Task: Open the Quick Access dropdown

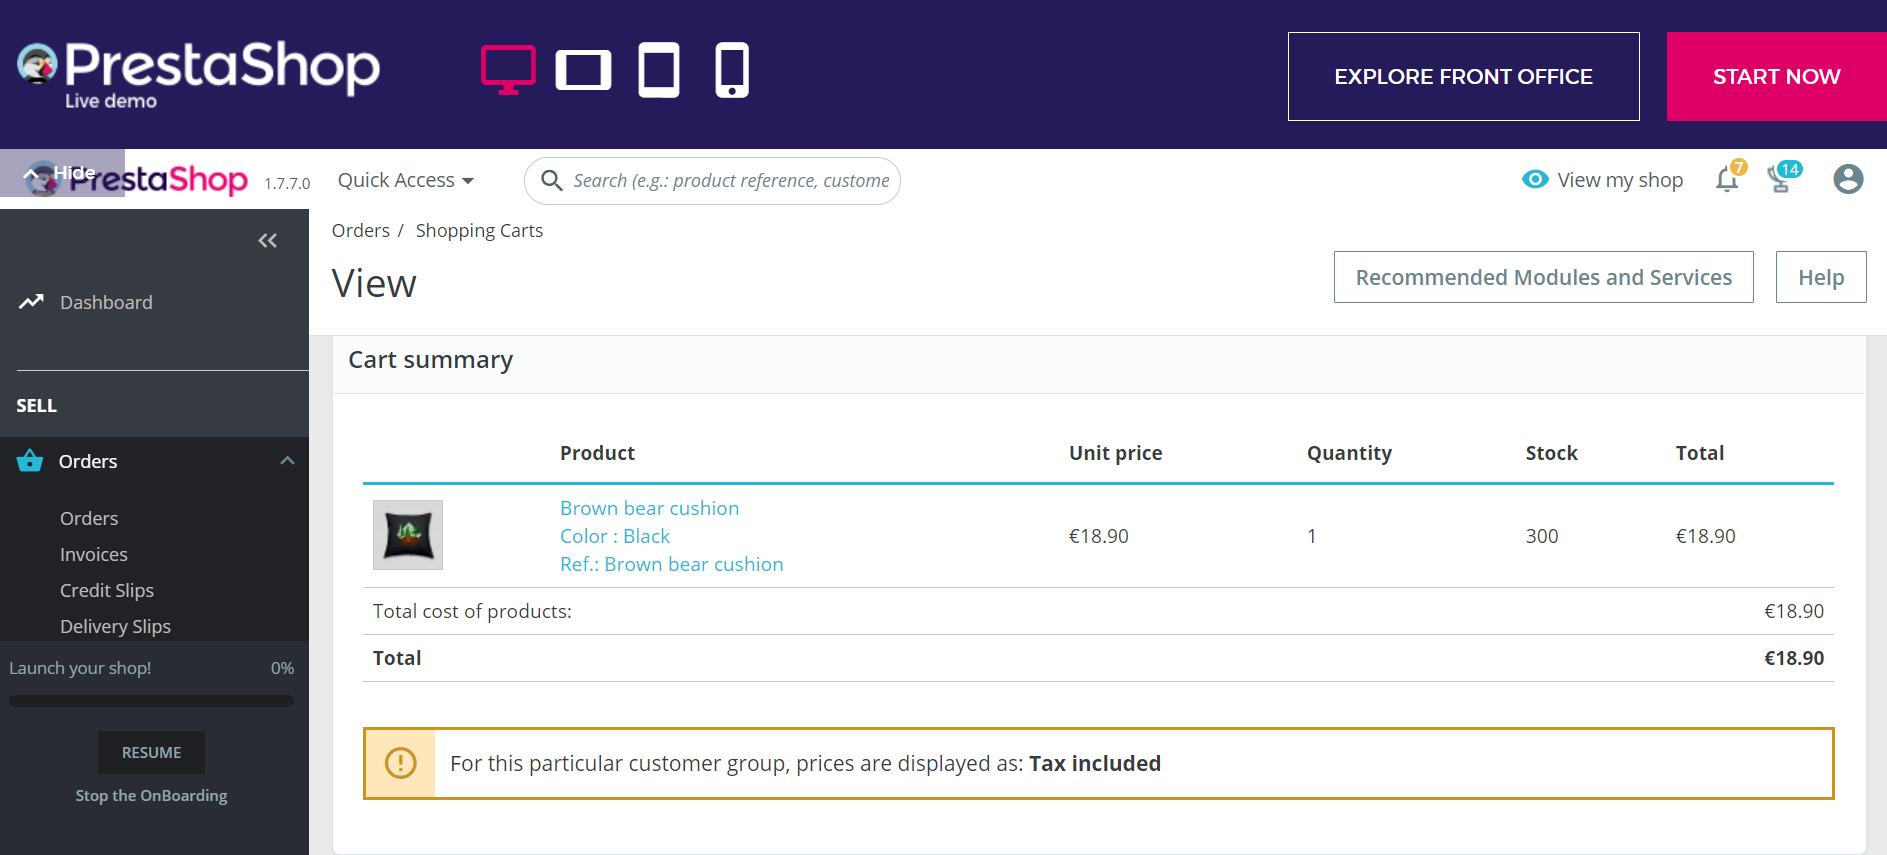Action: tap(405, 181)
